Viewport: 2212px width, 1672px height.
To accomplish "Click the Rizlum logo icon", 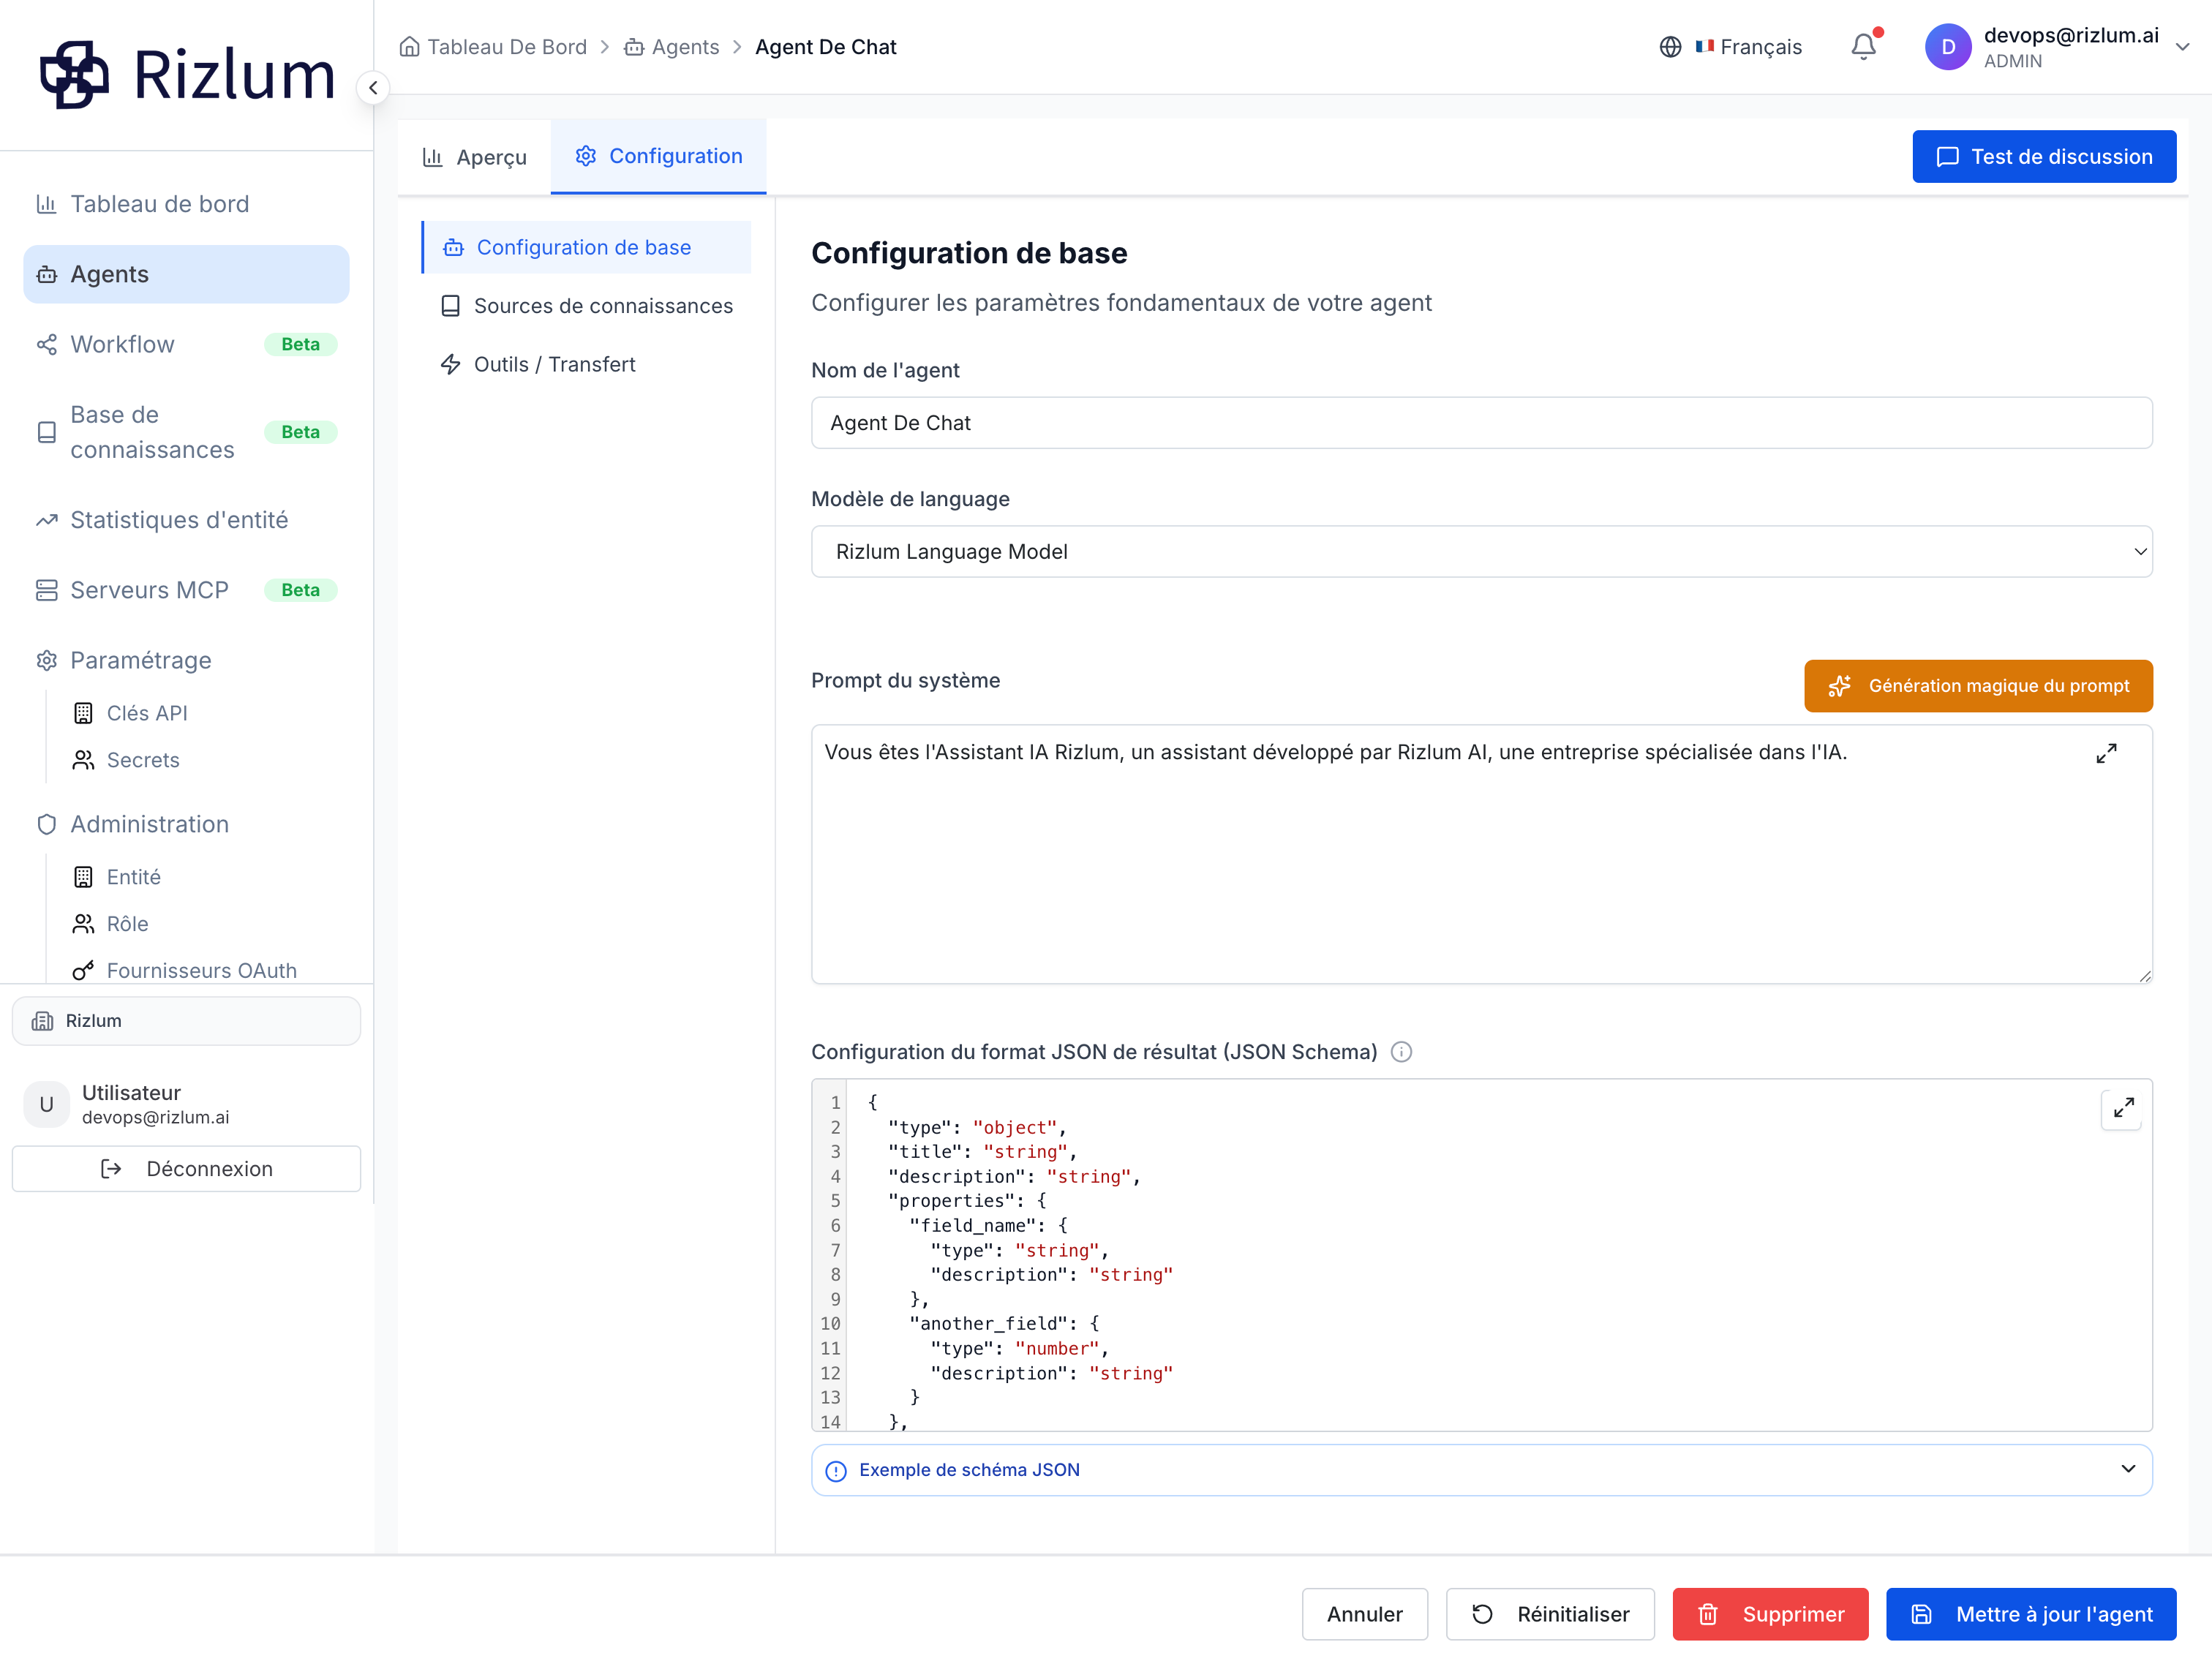I will [74, 75].
